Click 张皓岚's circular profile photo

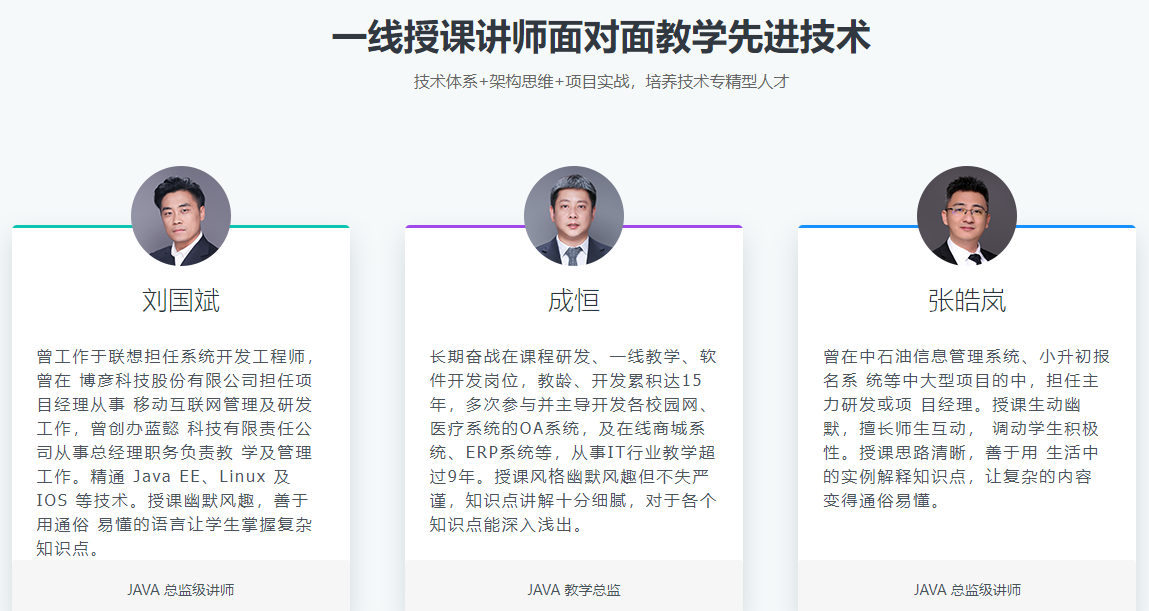tap(966, 215)
